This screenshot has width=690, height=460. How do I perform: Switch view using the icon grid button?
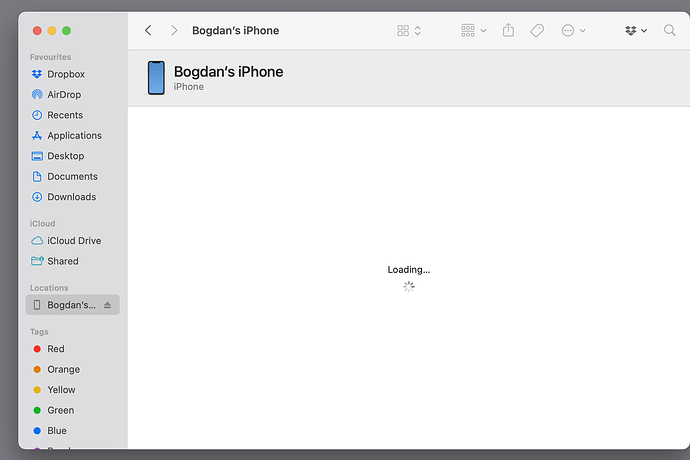tap(403, 30)
